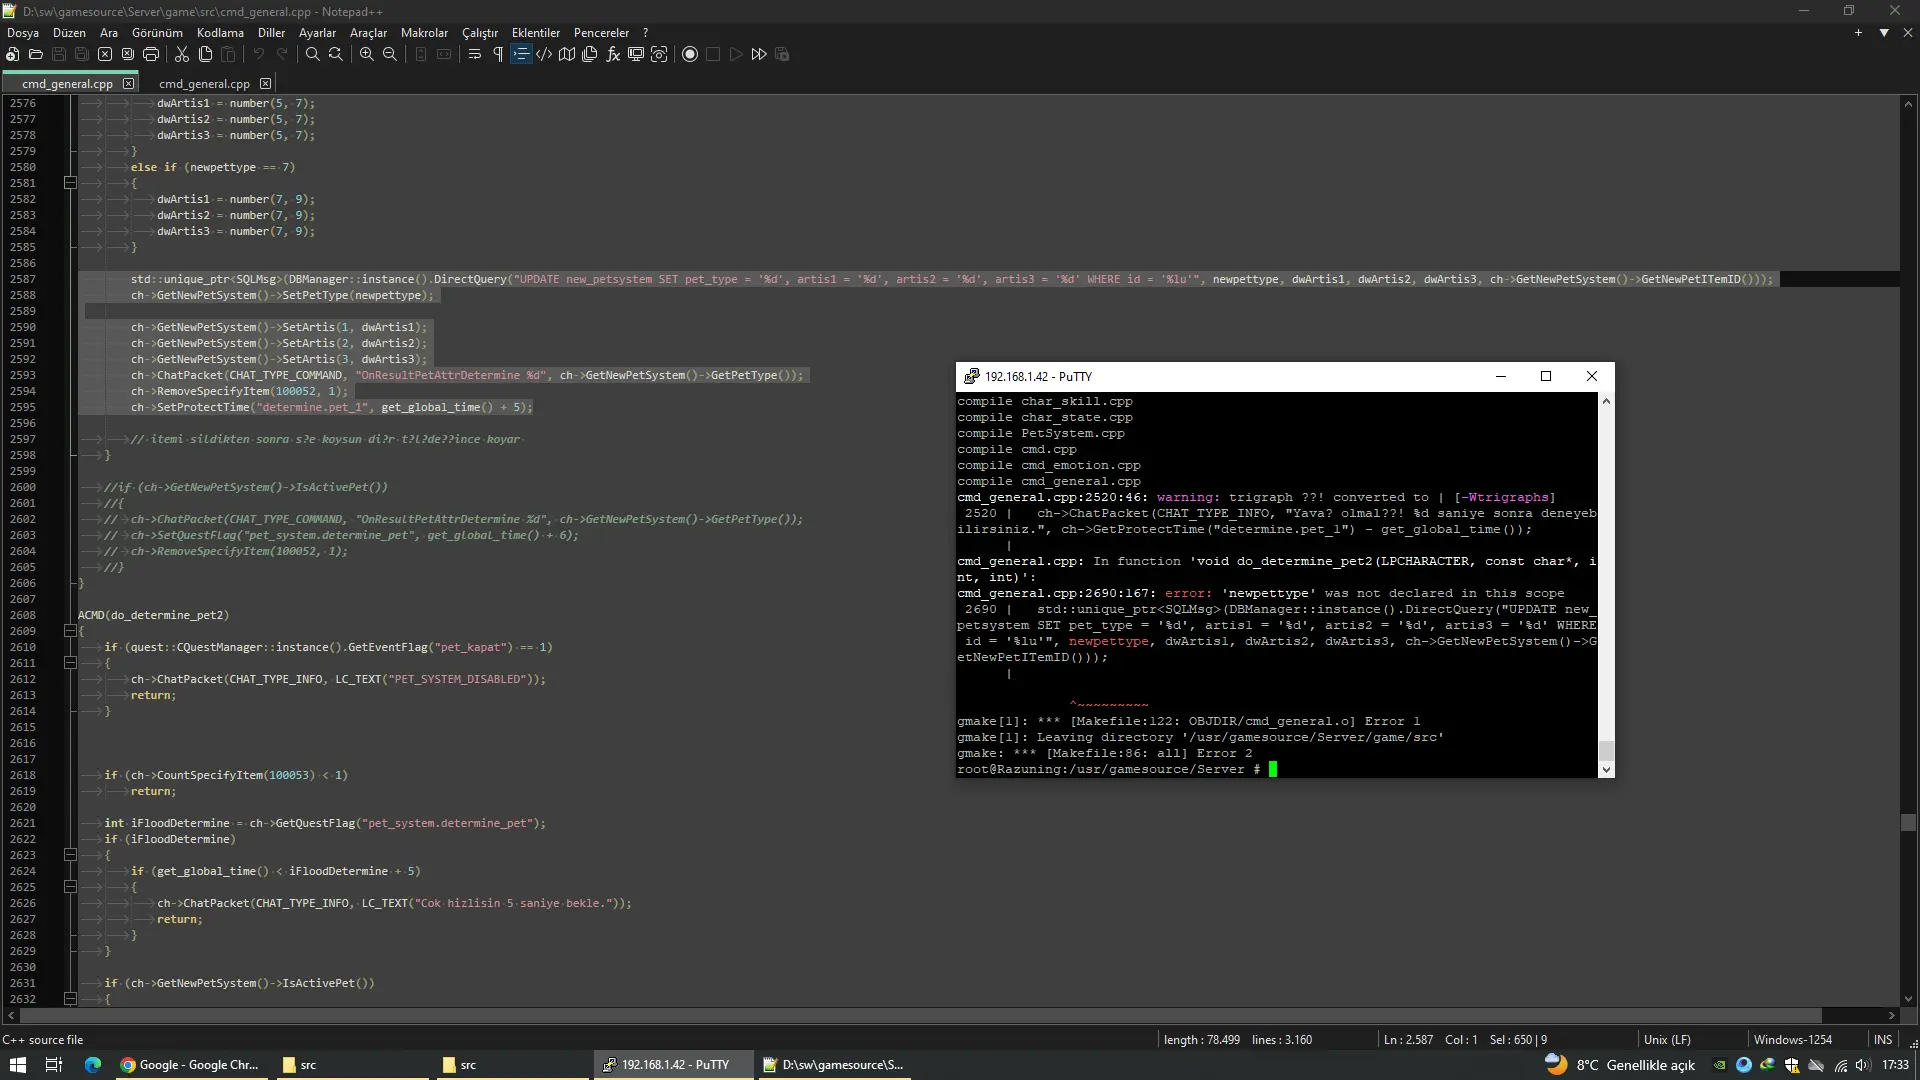Click the Cut scissors icon
1920x1080 pixels.
(182, 54)
